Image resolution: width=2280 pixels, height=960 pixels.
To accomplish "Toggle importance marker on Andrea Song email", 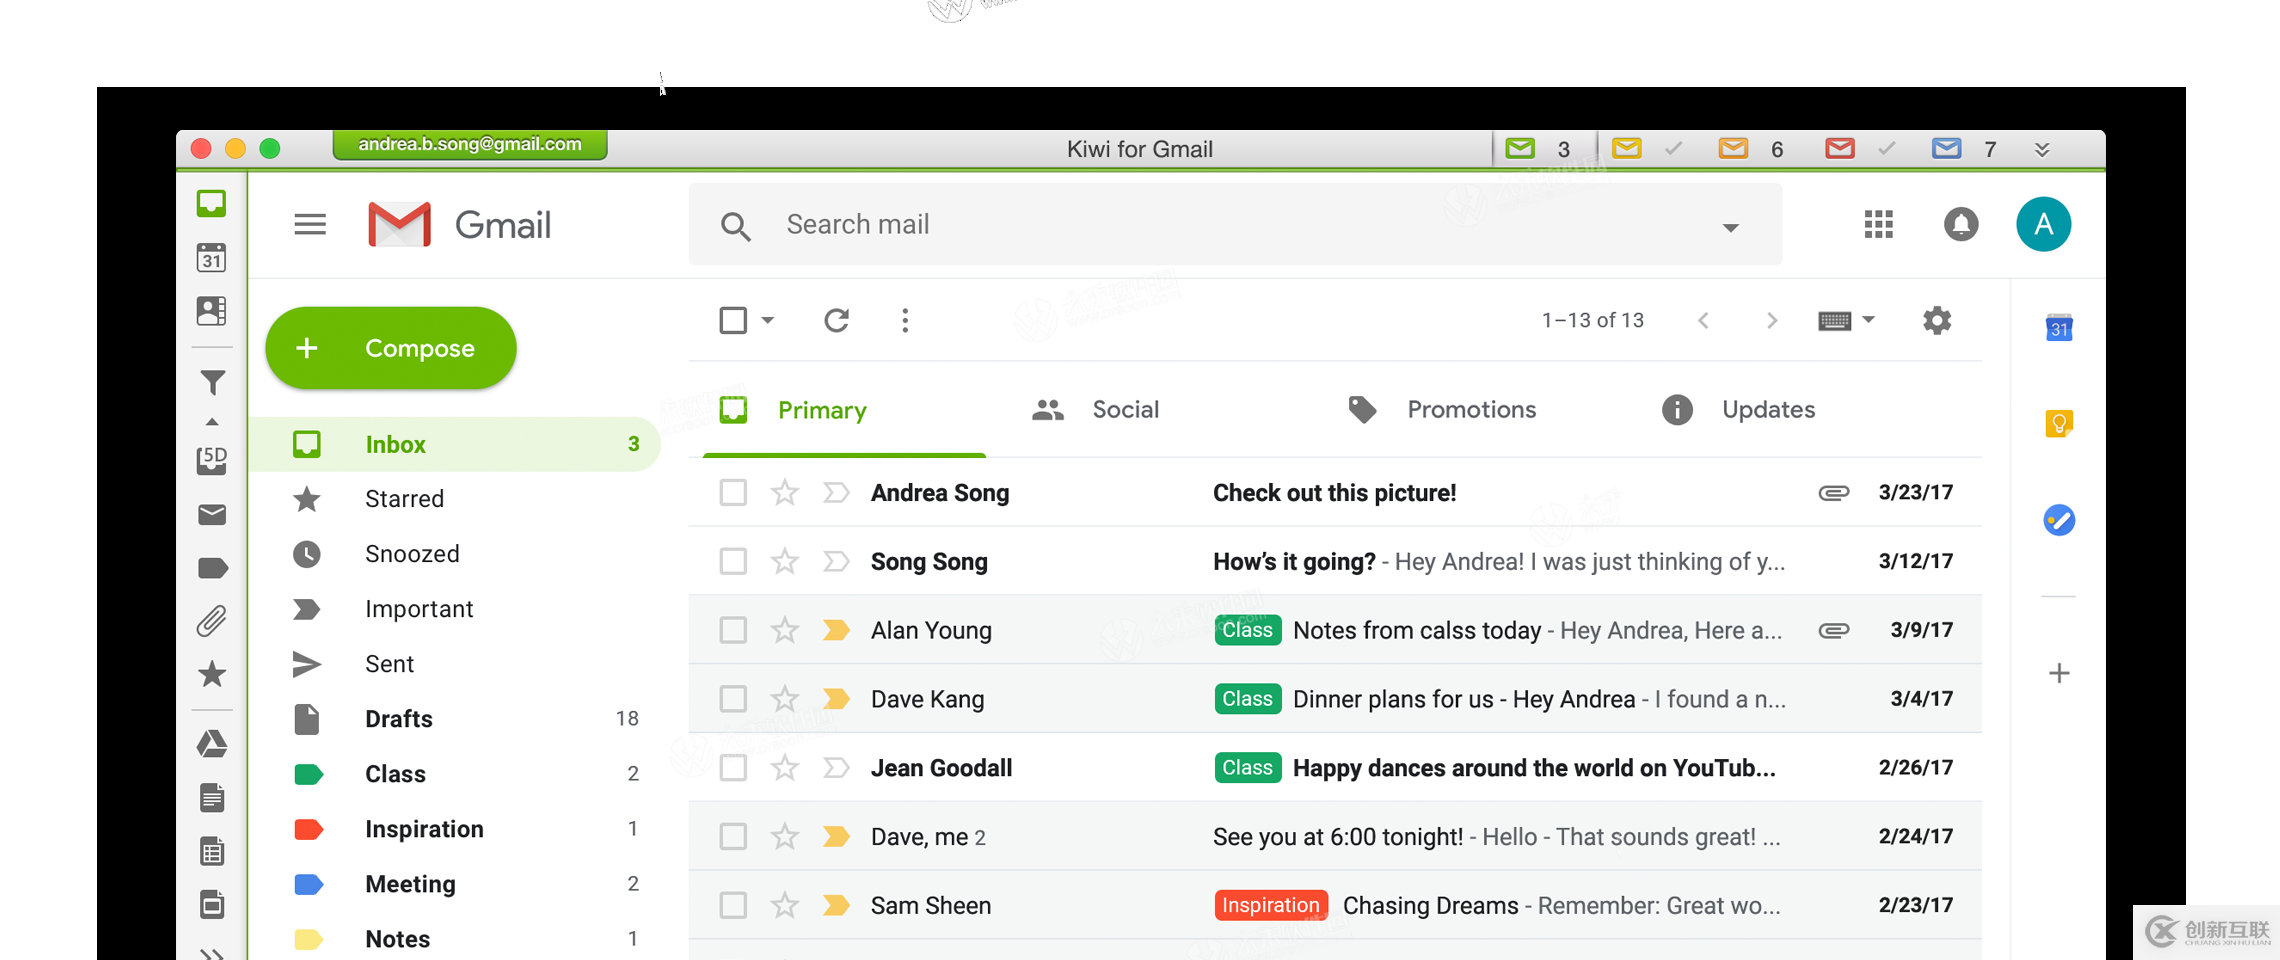I will tap(836, 492).
